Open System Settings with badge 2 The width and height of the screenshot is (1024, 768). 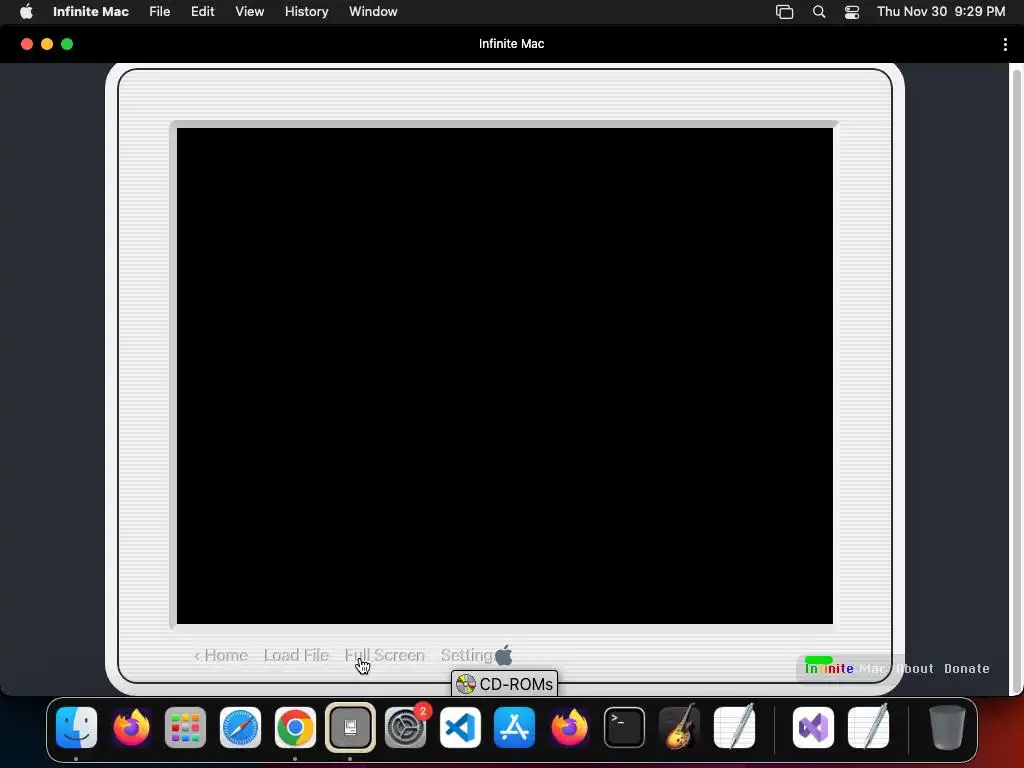click(406, 727)
